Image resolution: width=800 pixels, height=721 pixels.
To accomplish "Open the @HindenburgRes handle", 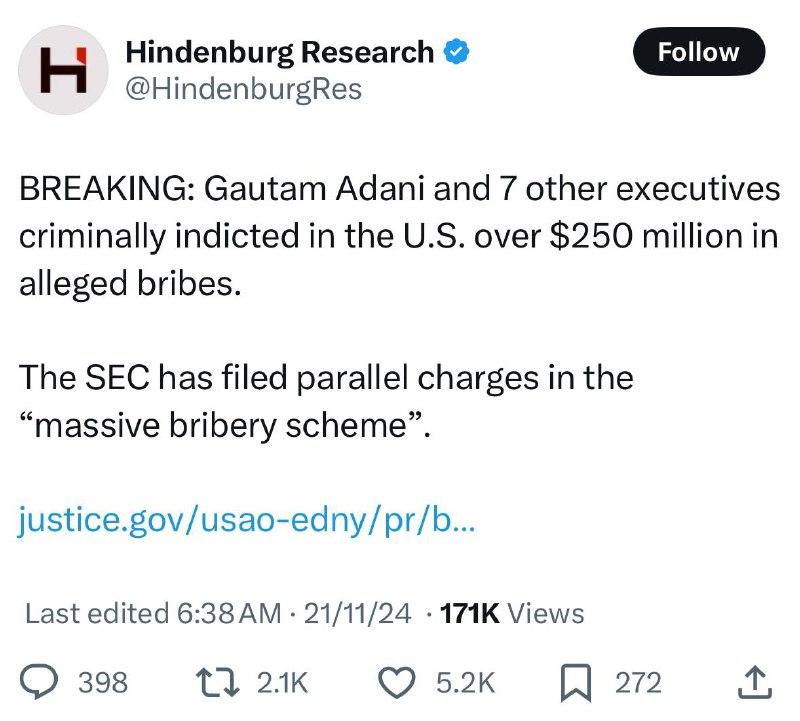I will click(244, 89).
